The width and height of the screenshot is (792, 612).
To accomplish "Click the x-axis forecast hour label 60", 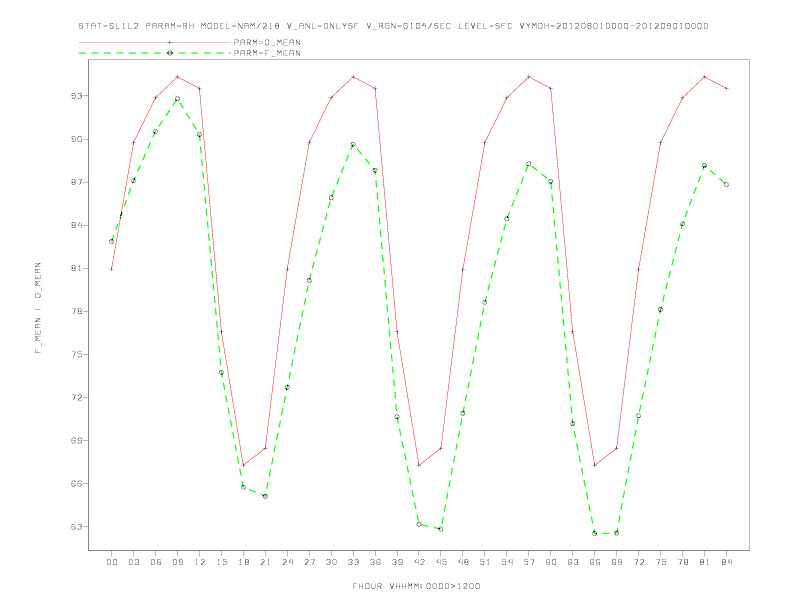I will click(x=551, y=562).
